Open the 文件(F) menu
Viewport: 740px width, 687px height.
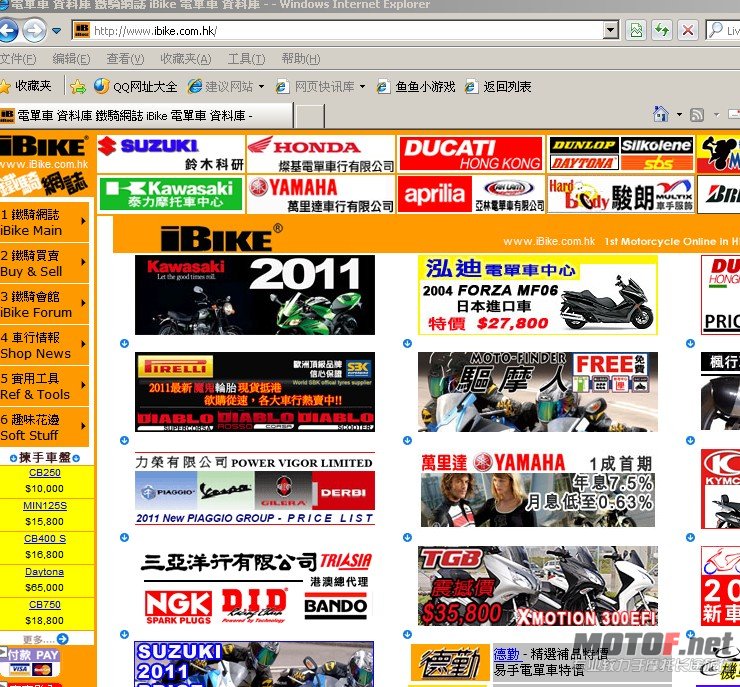click(x=18, y=59)
